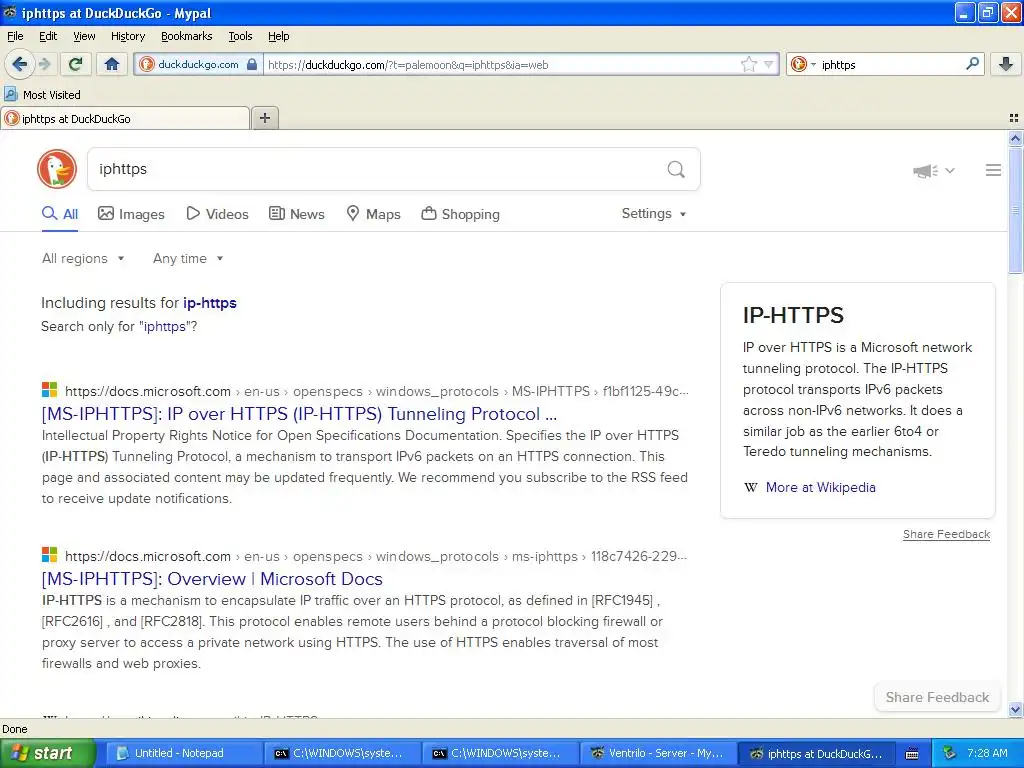The height and width of the screenshot is (768, 1024).
Task: Open the All regions filter dropdown
Action: (x=83, y=259)
